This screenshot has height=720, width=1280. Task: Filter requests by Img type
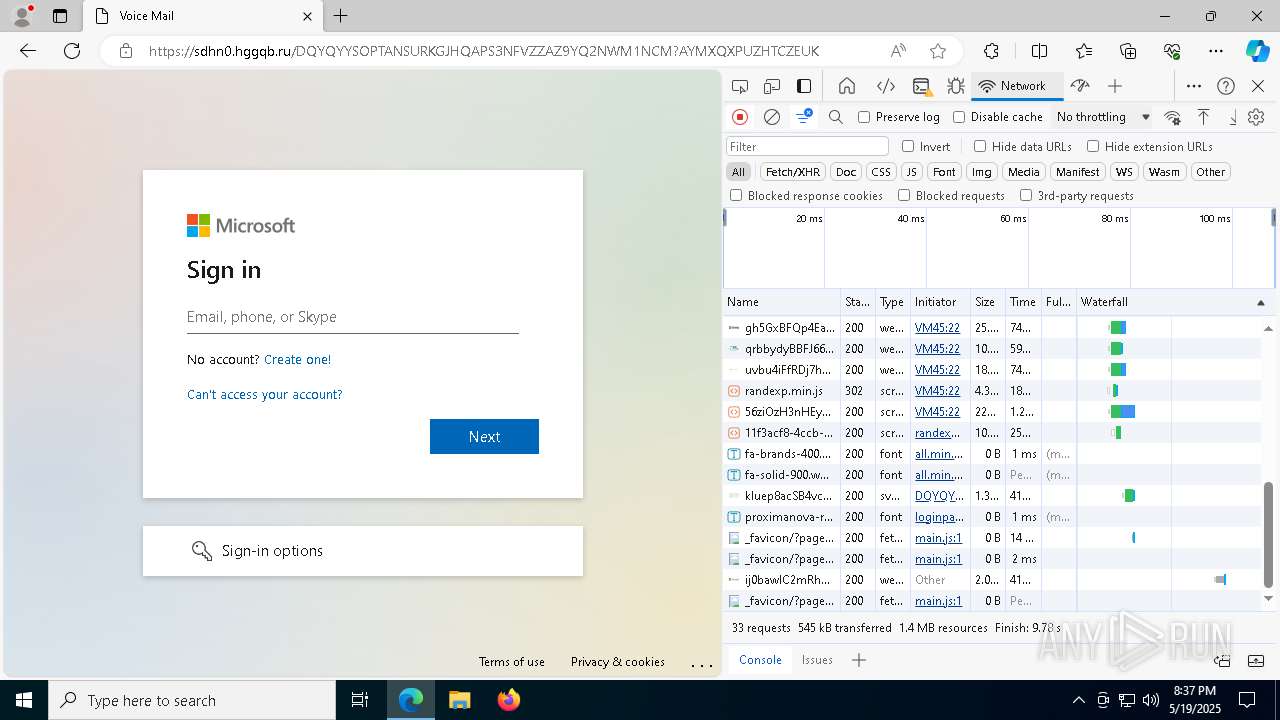(982, 172)
